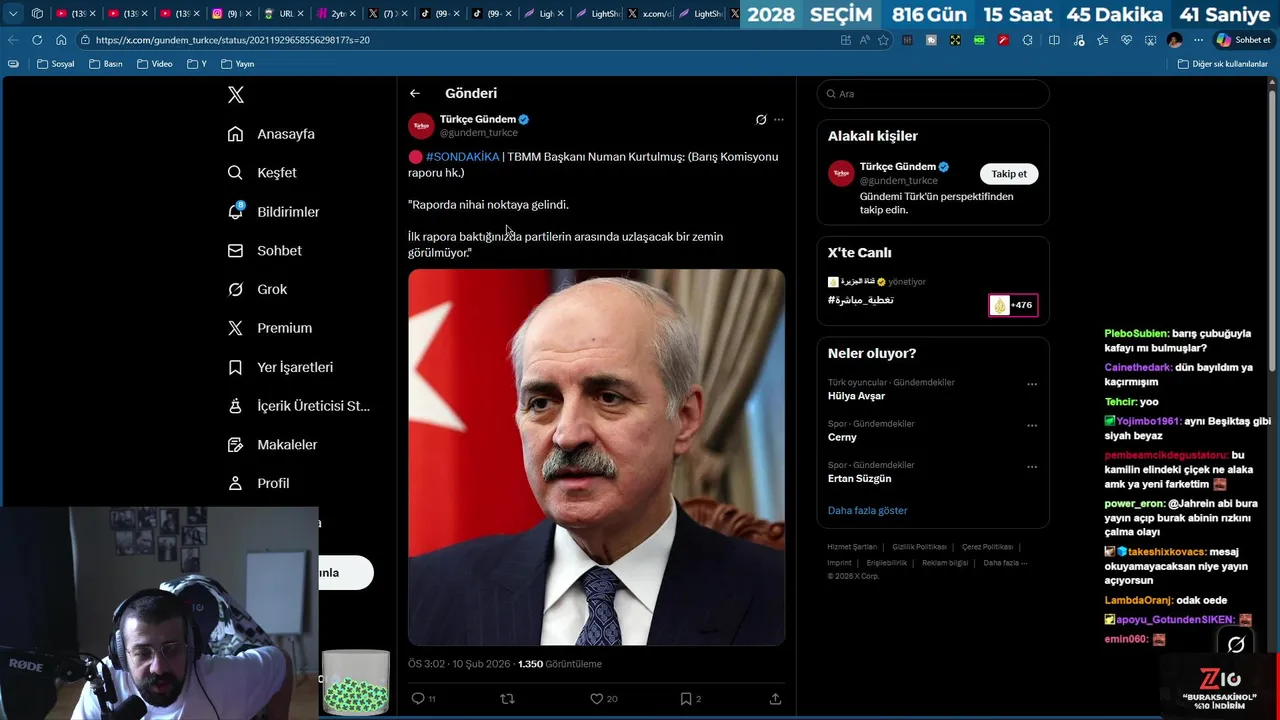
Task: Click Takip et for Türkçe Gündem
Action: (1009, 174)
